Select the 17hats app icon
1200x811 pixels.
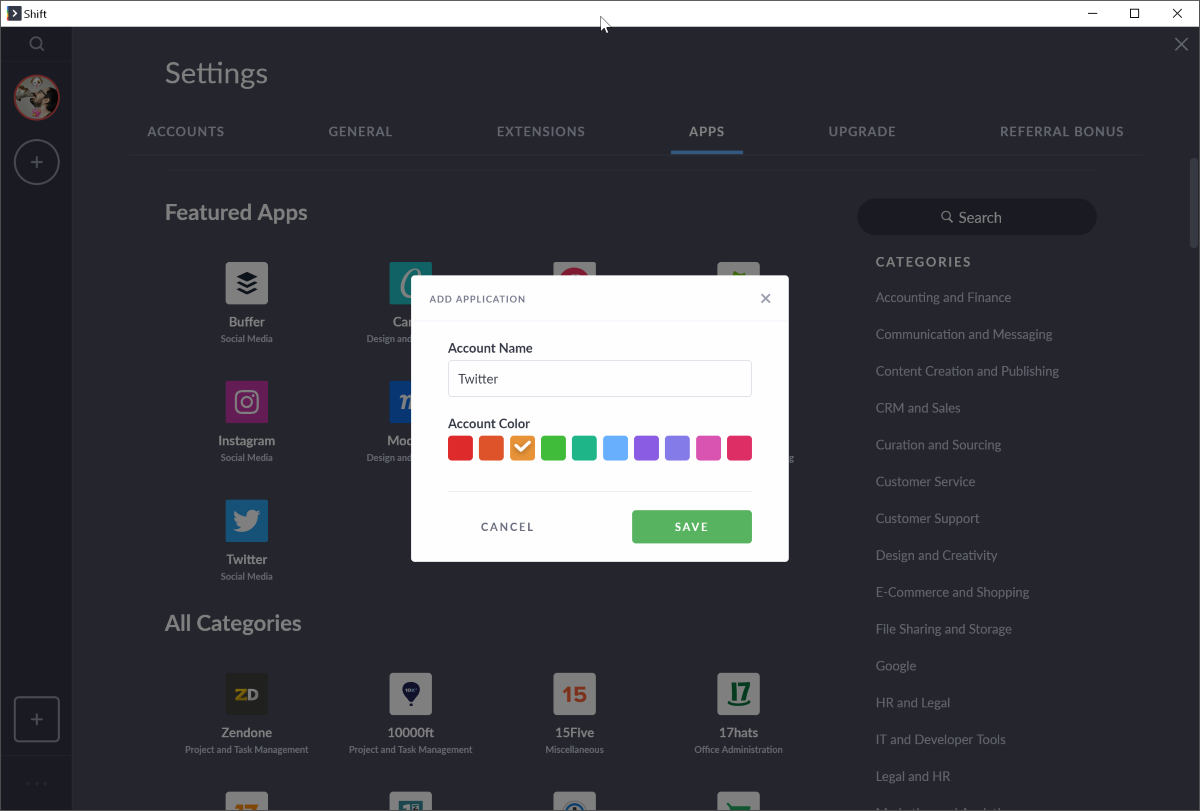(x=738, y=694)
